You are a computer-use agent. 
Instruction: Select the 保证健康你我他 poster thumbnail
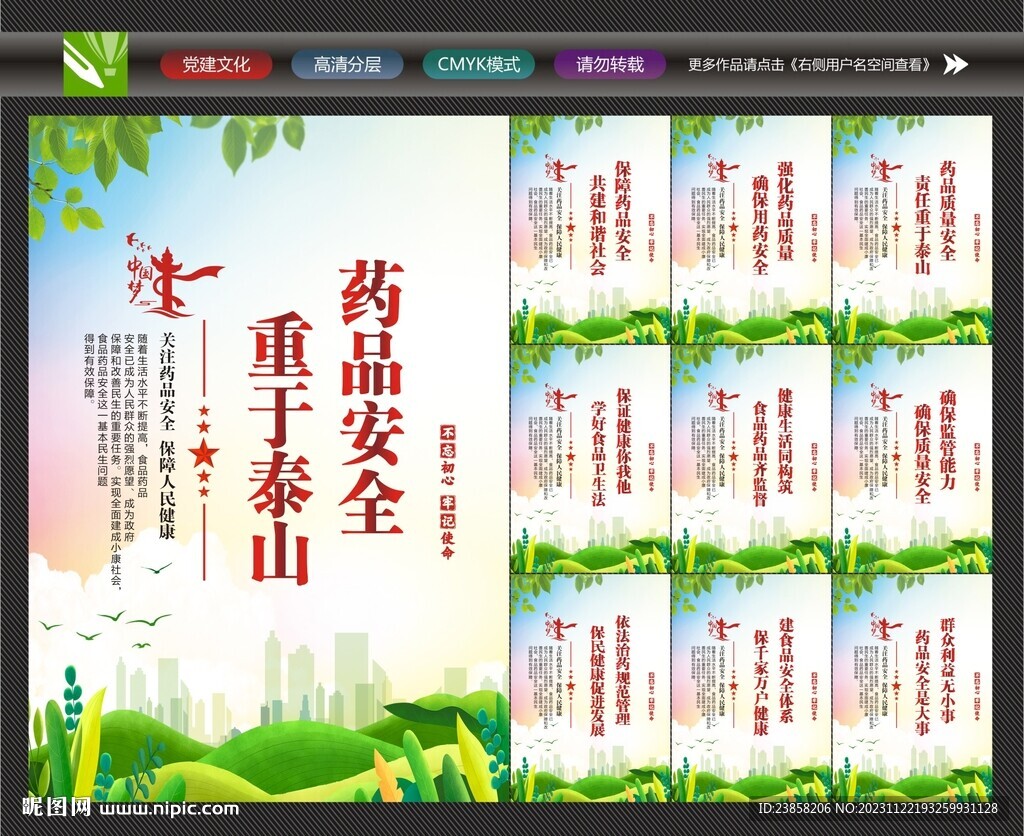tap(590, 459)
